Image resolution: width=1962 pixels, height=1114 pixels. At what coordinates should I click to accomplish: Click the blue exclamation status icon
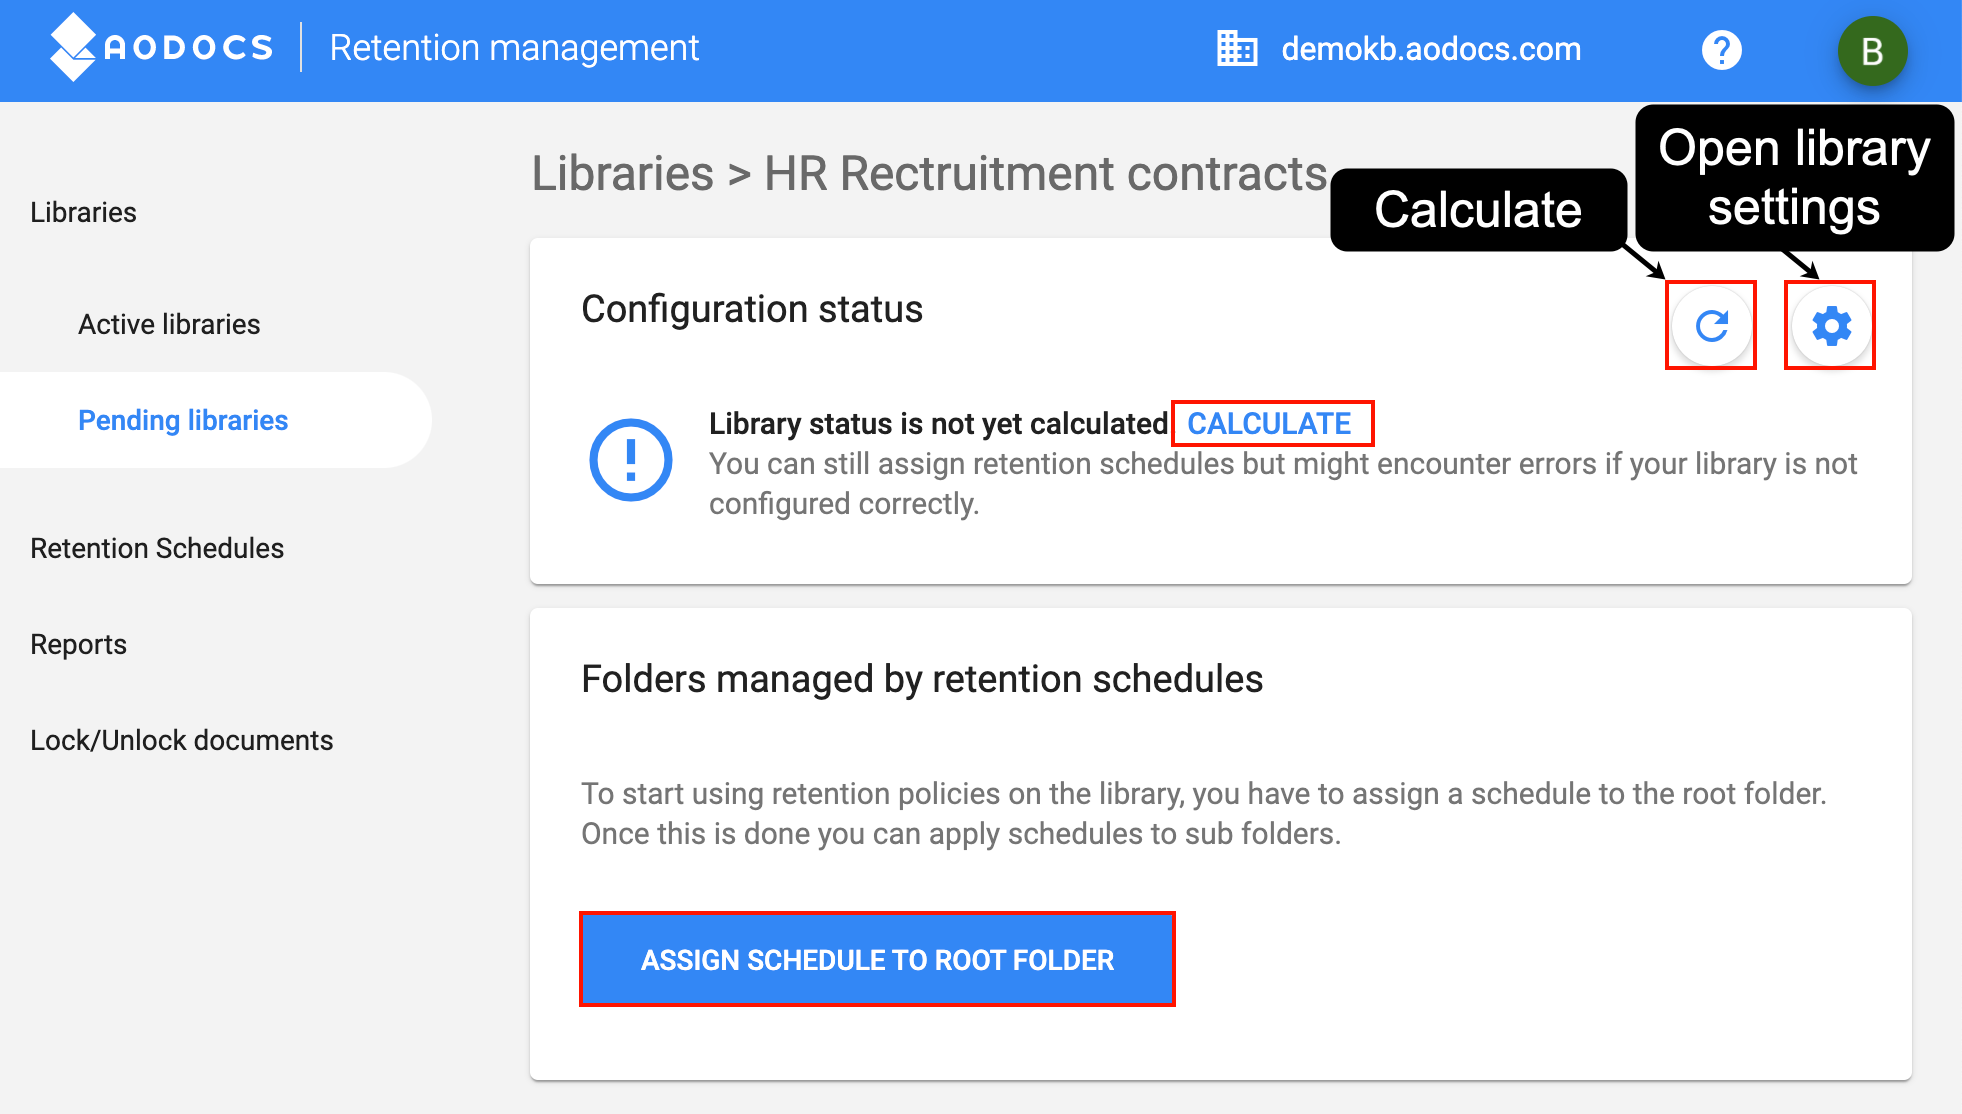coord(631,460)
